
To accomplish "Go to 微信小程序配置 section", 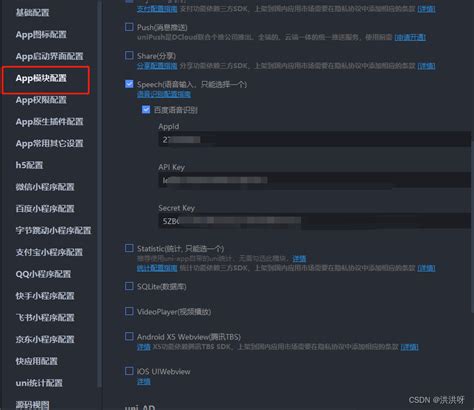I will [45, 187].
